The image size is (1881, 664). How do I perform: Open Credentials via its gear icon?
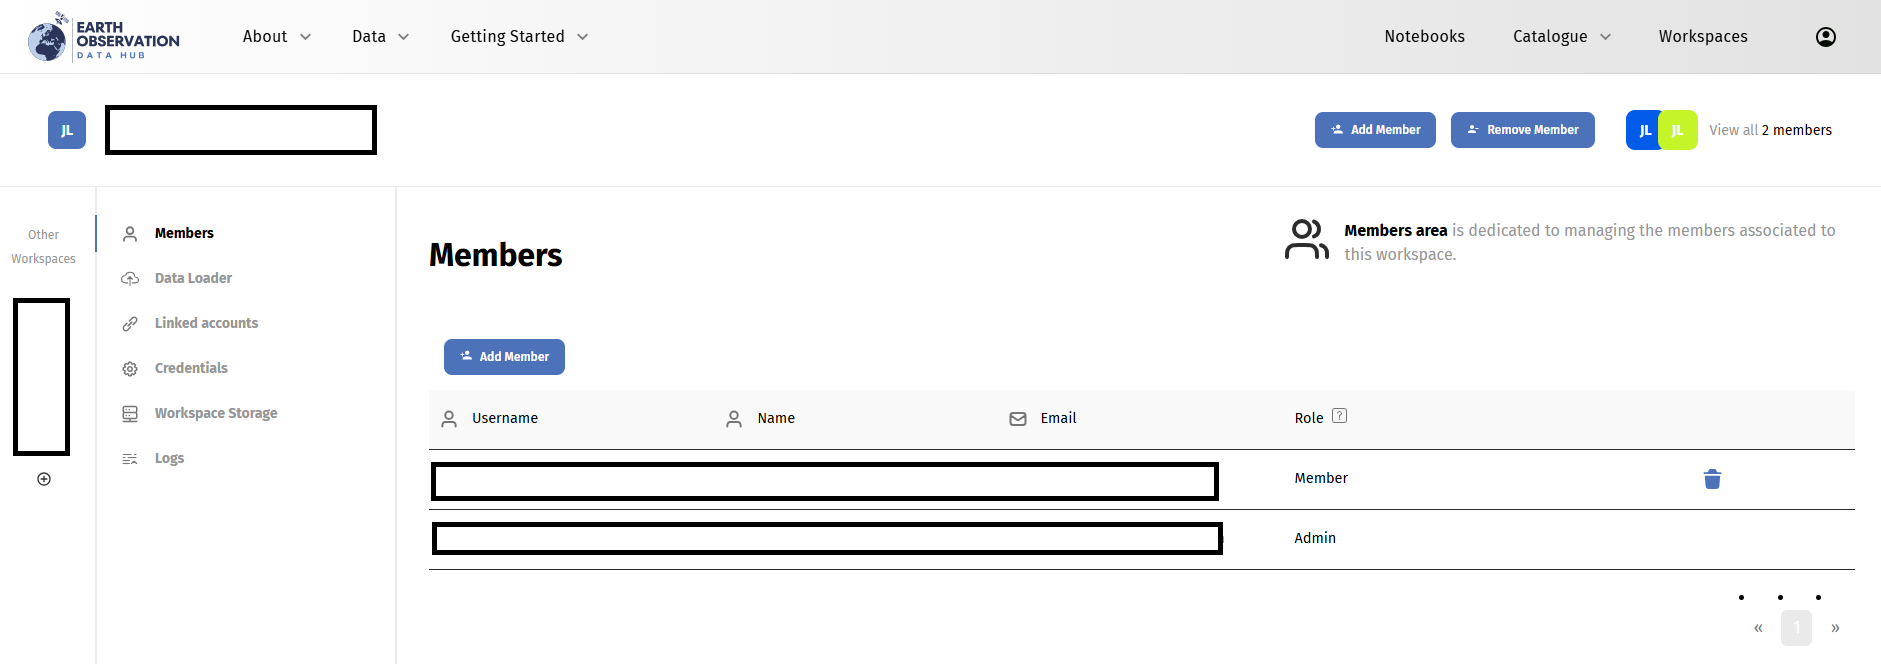coord(130,369)
